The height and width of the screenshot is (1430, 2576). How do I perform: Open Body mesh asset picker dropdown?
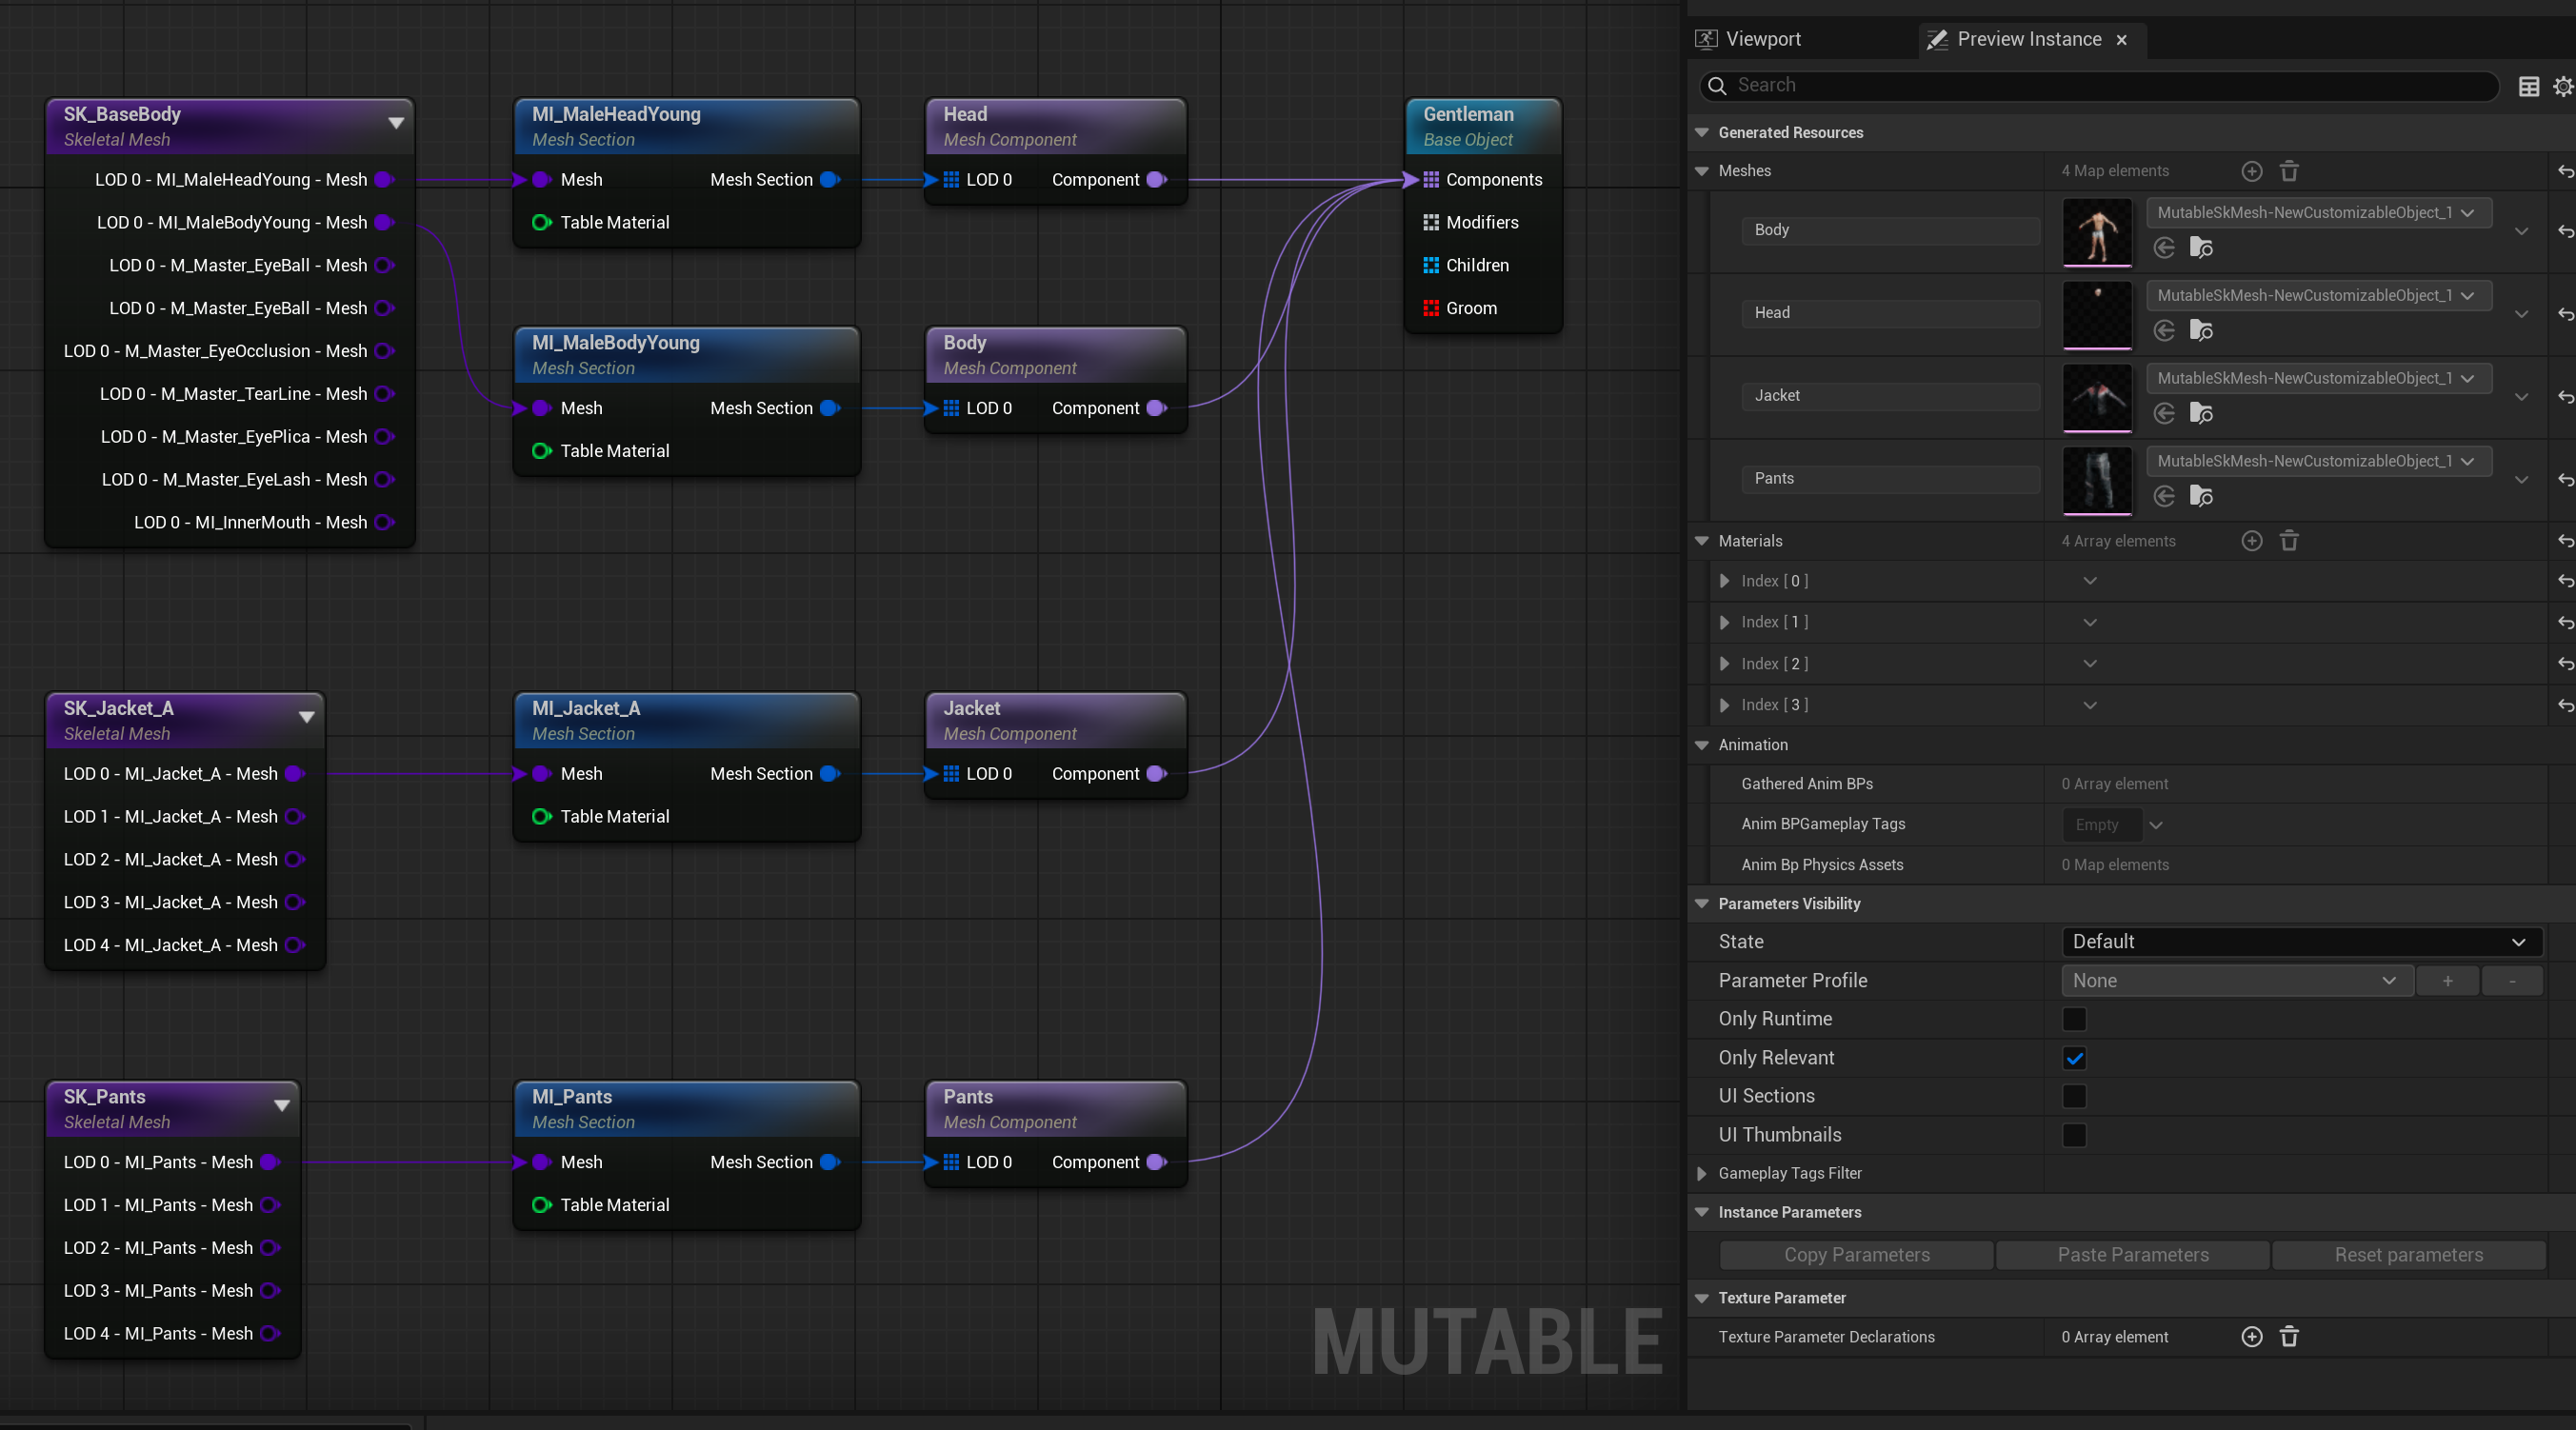[x=2318, y=213]
